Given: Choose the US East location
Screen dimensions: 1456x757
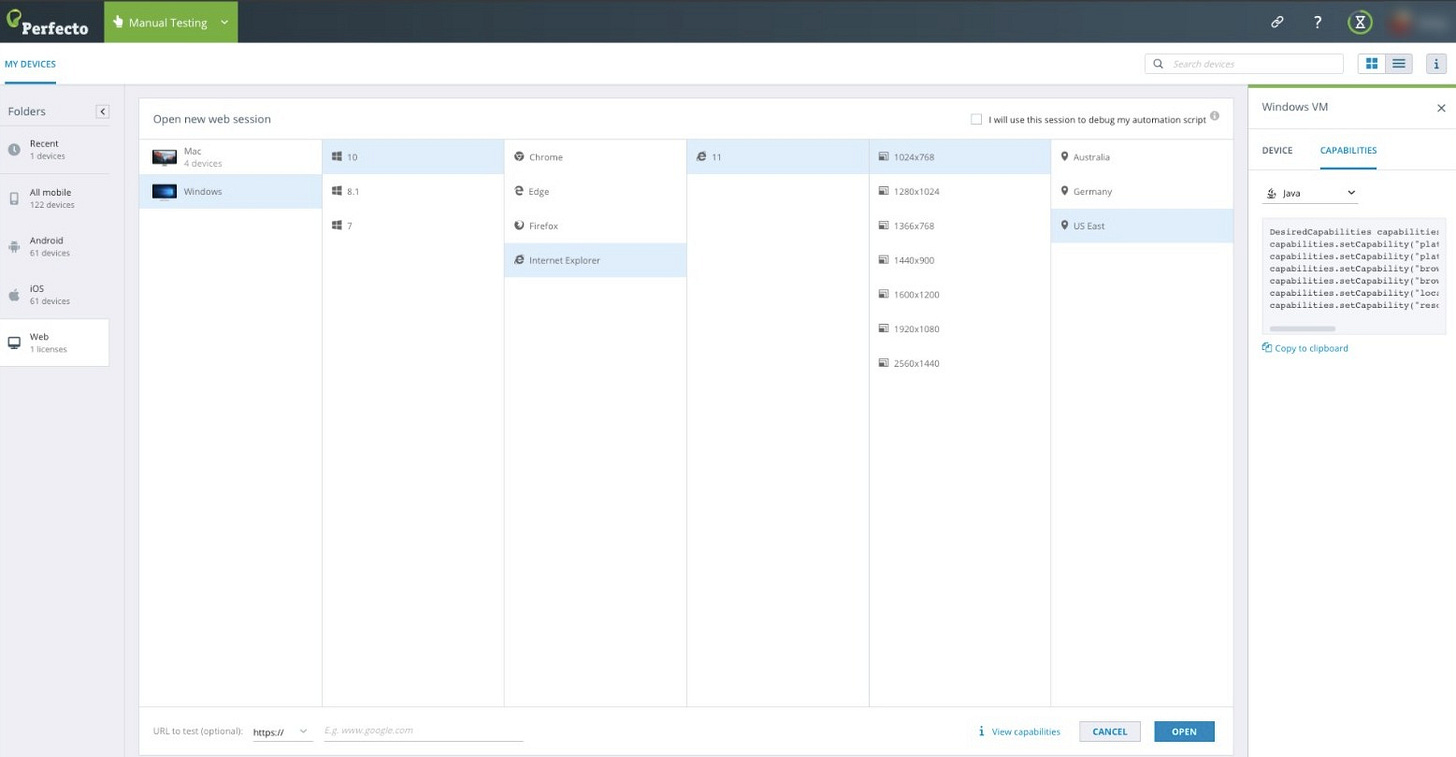Looking at the screenshot, I should pyautogui.click(x=1142, y=225).
